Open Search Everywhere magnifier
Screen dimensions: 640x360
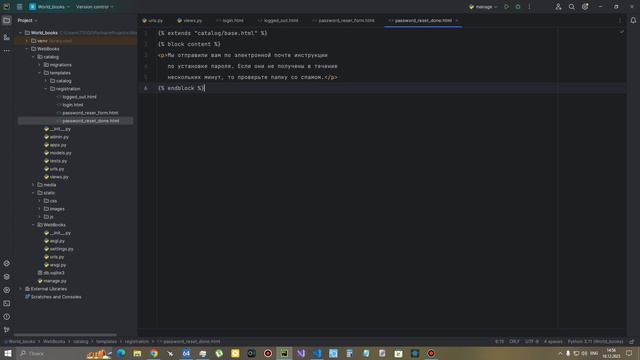coord(571,7)
